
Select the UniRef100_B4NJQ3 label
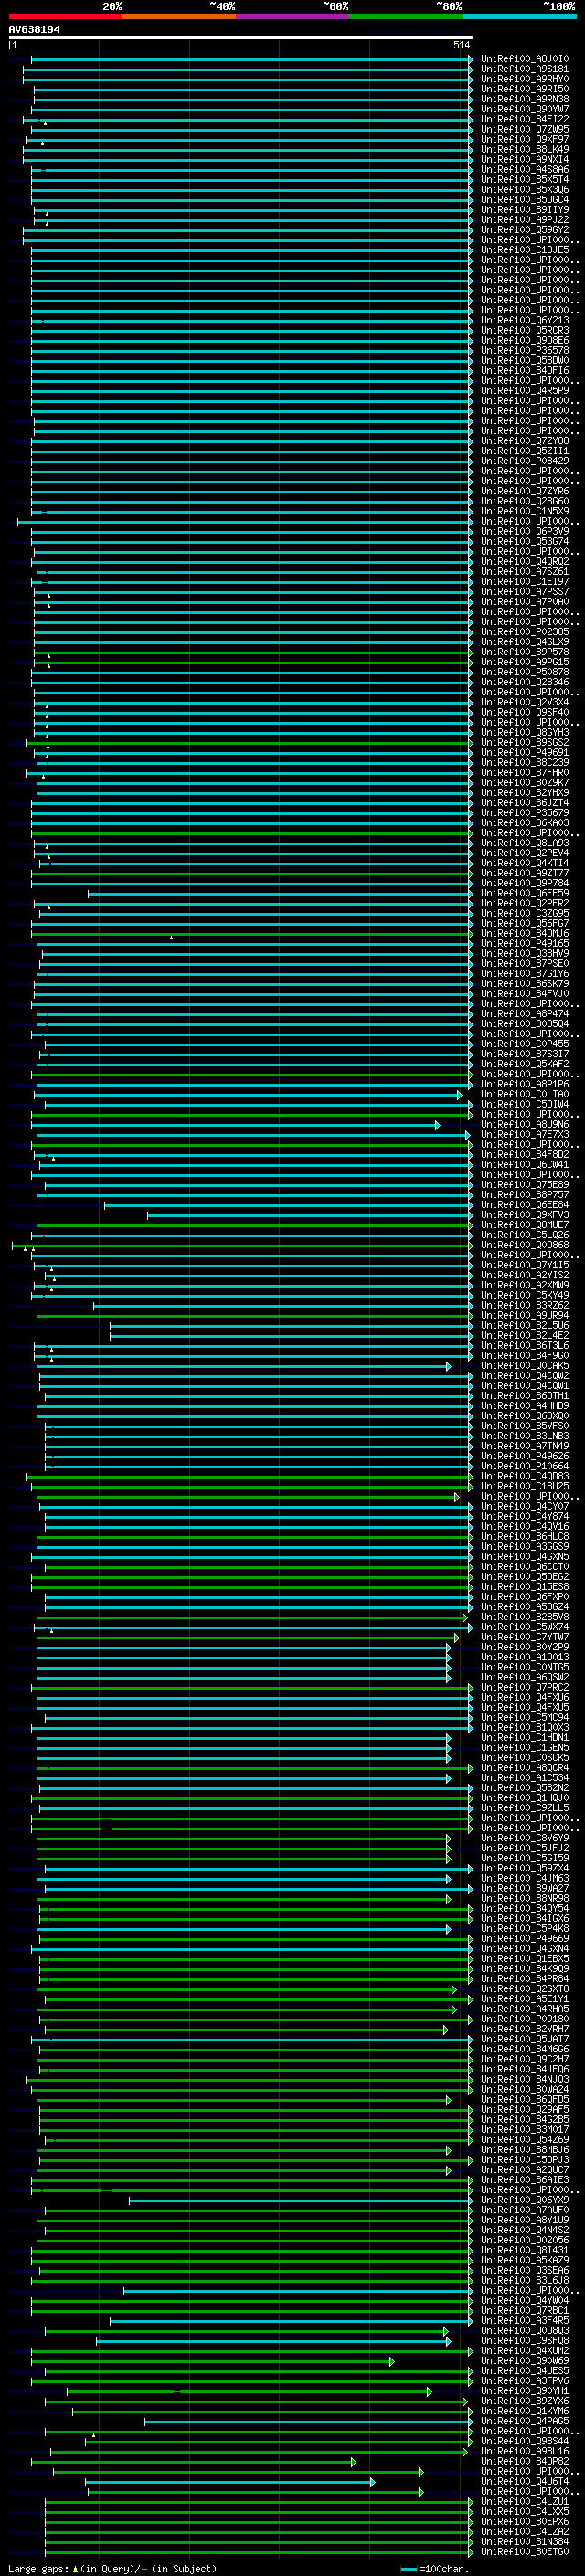click(x=525, y=2079)
